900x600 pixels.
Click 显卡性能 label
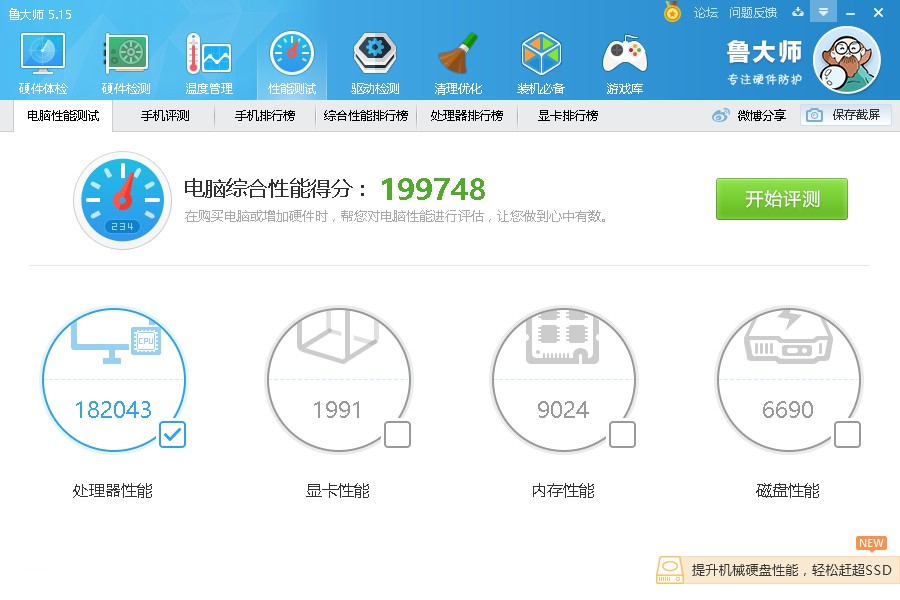point(338,491)
